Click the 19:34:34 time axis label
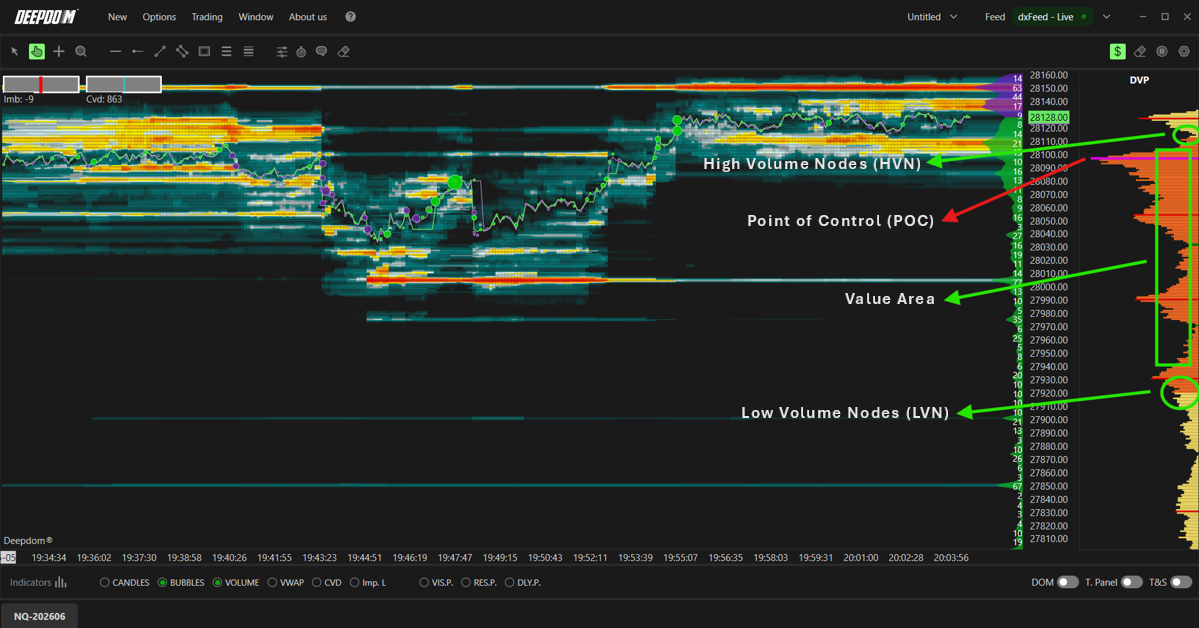 click(x=49, y=558)
